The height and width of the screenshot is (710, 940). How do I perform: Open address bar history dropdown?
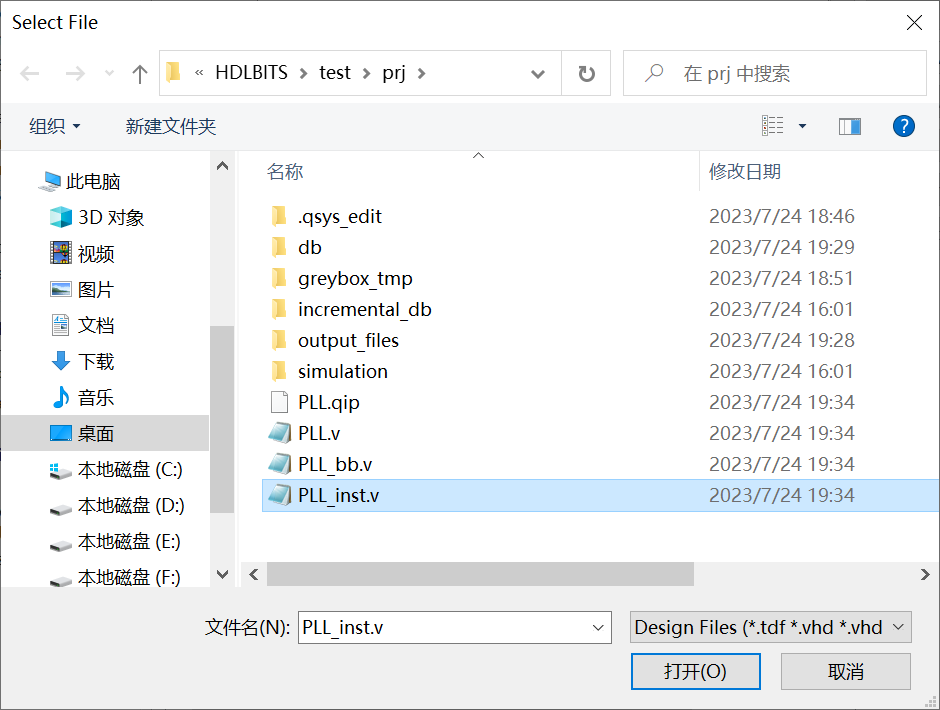point(538,74)
